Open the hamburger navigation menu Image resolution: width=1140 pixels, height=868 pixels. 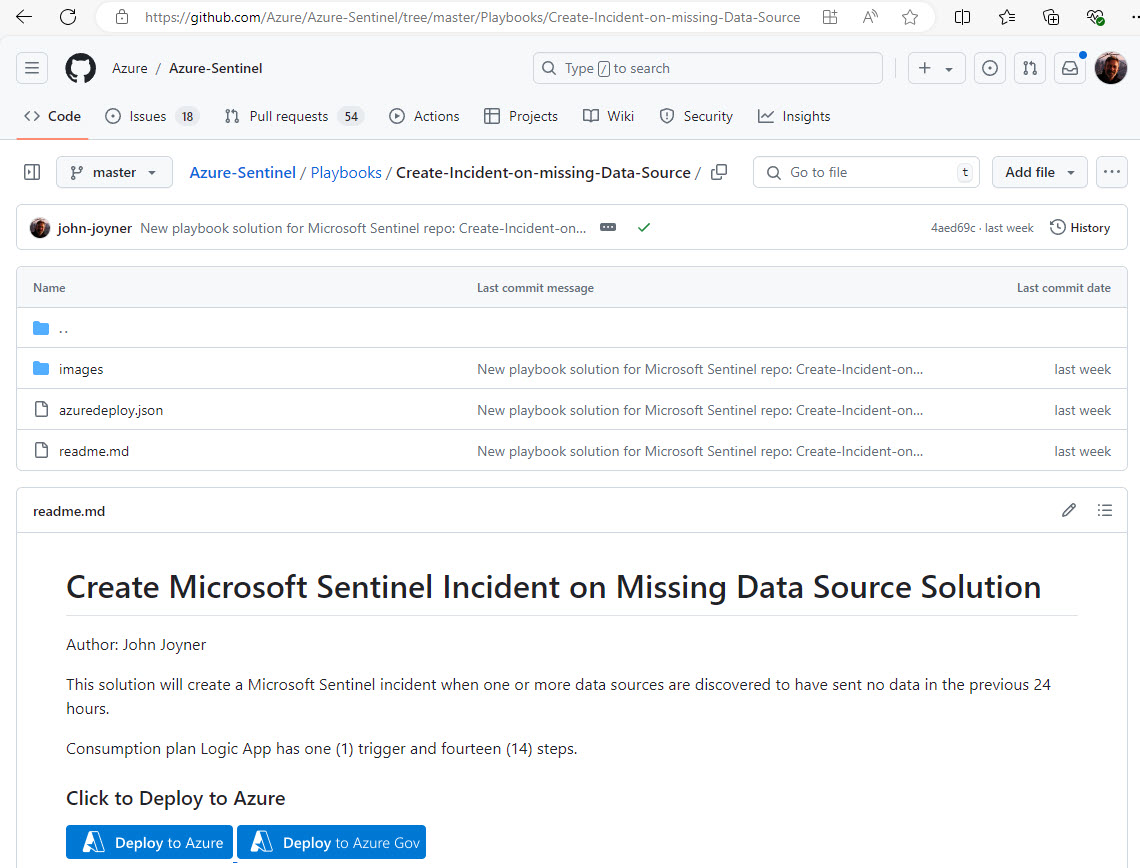[x=32, y=68]
